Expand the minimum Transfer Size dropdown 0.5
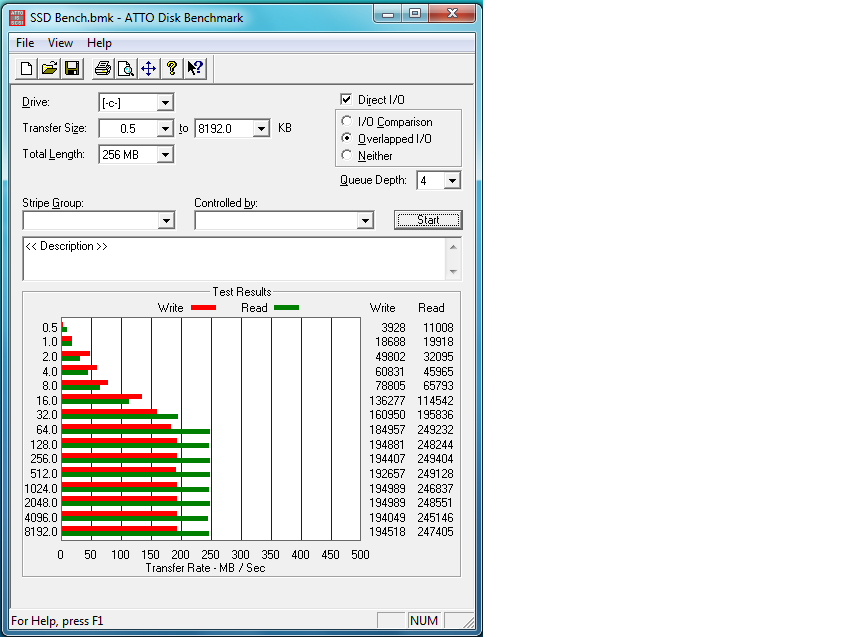 tap(165, 128)
